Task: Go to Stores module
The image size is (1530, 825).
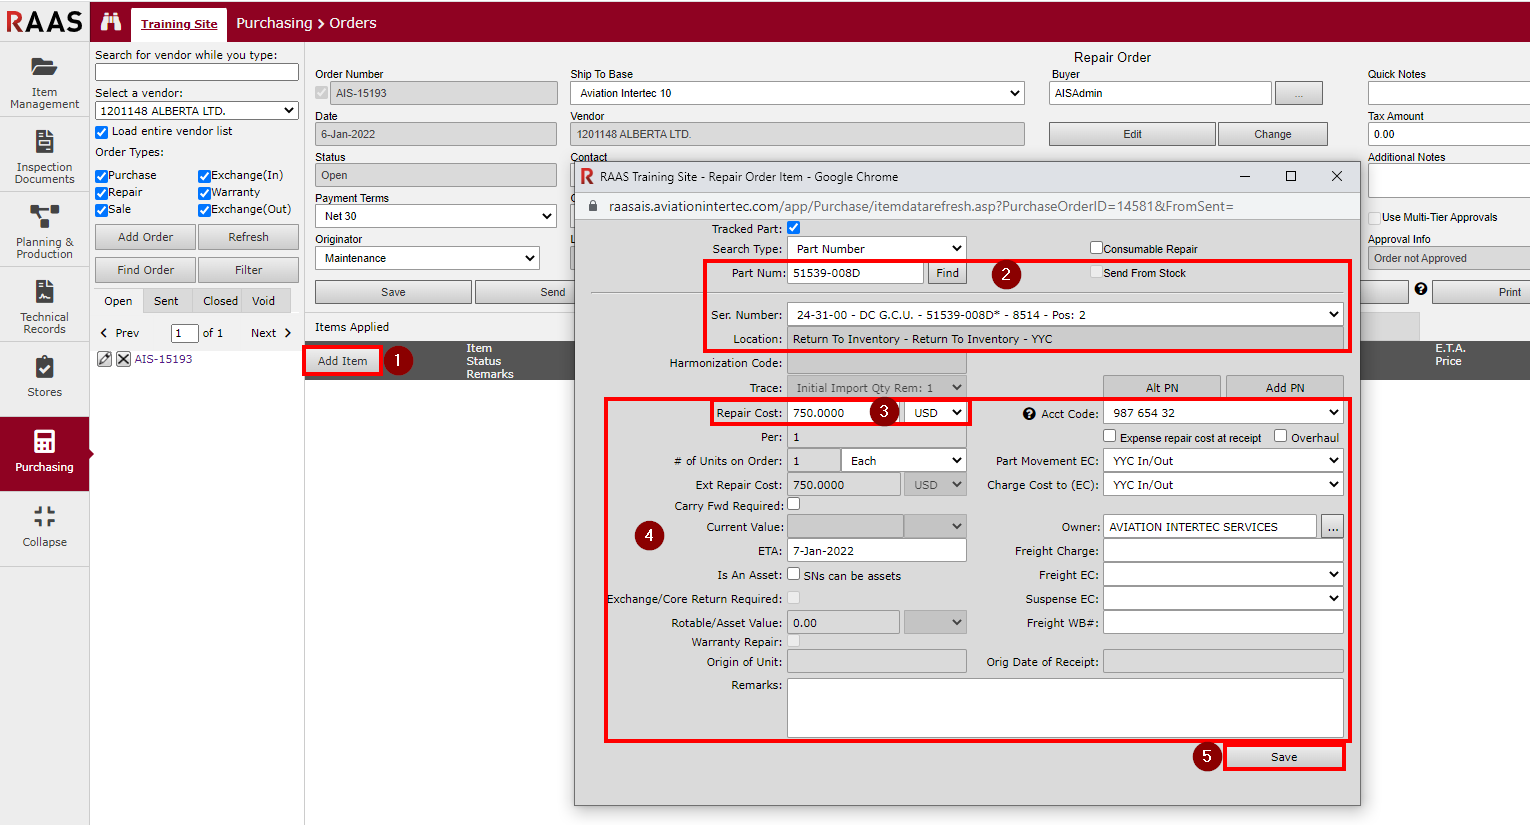Action: (44, 377)
